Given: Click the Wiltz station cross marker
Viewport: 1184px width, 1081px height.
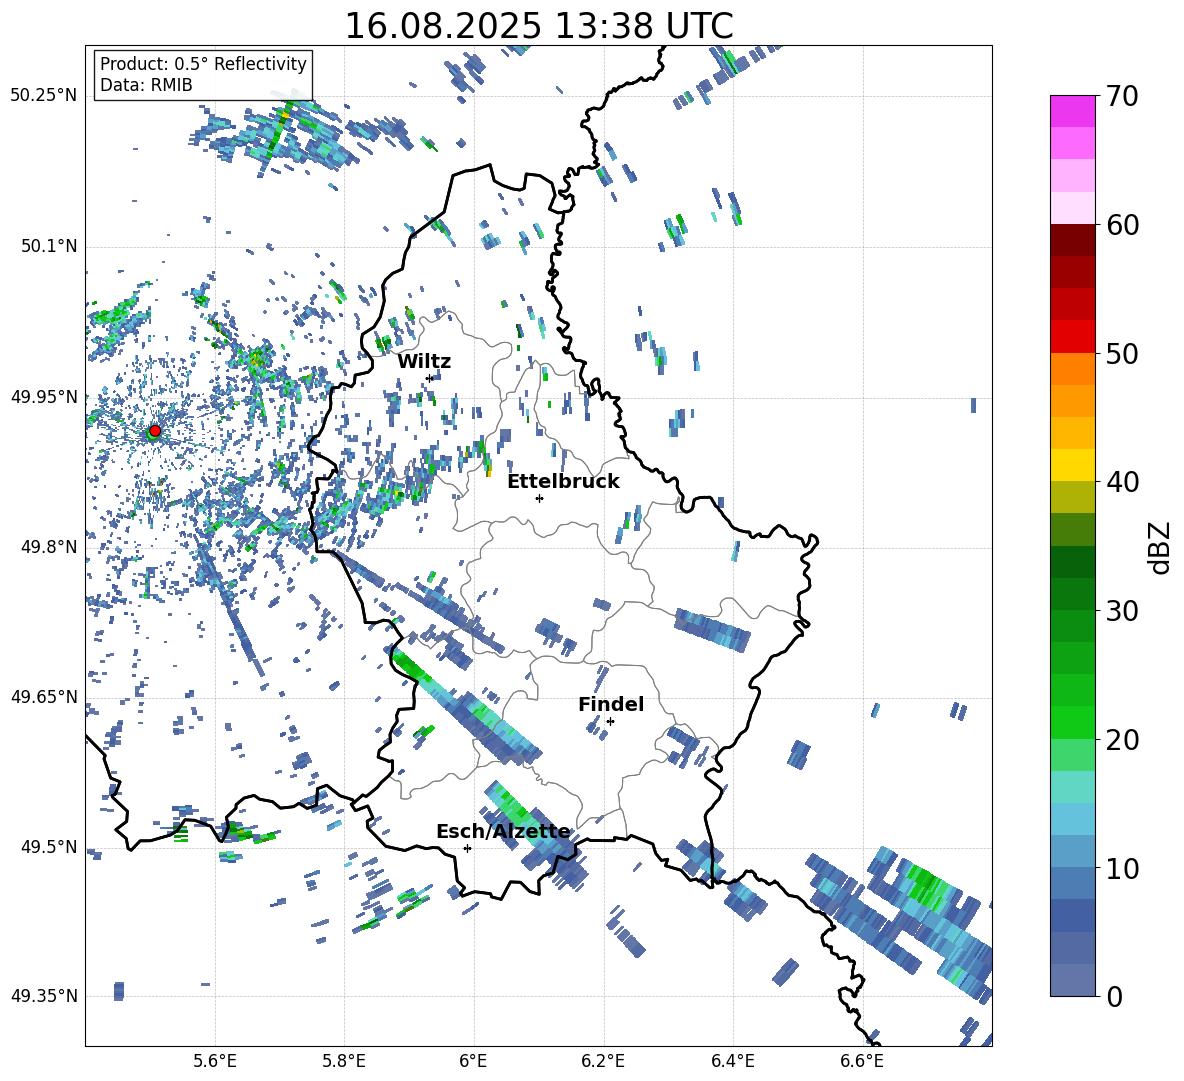Looking at the screenshot, I should click(x=430, y=378).
